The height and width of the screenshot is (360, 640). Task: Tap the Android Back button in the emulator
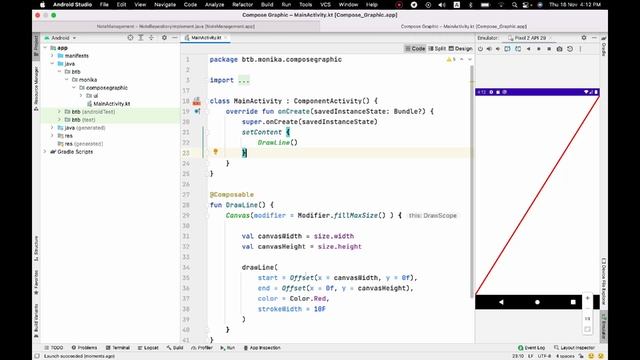coord(501,302)
